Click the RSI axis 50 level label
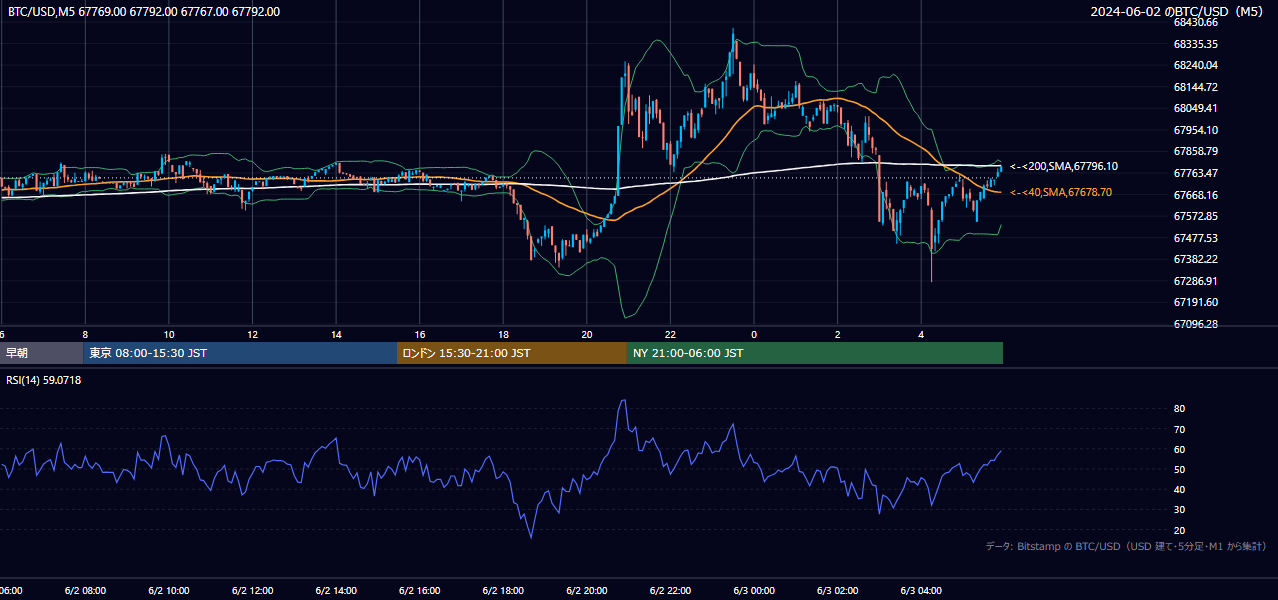The width and height of the screenshot is (1278, 600). click(x=1179, y=469)
